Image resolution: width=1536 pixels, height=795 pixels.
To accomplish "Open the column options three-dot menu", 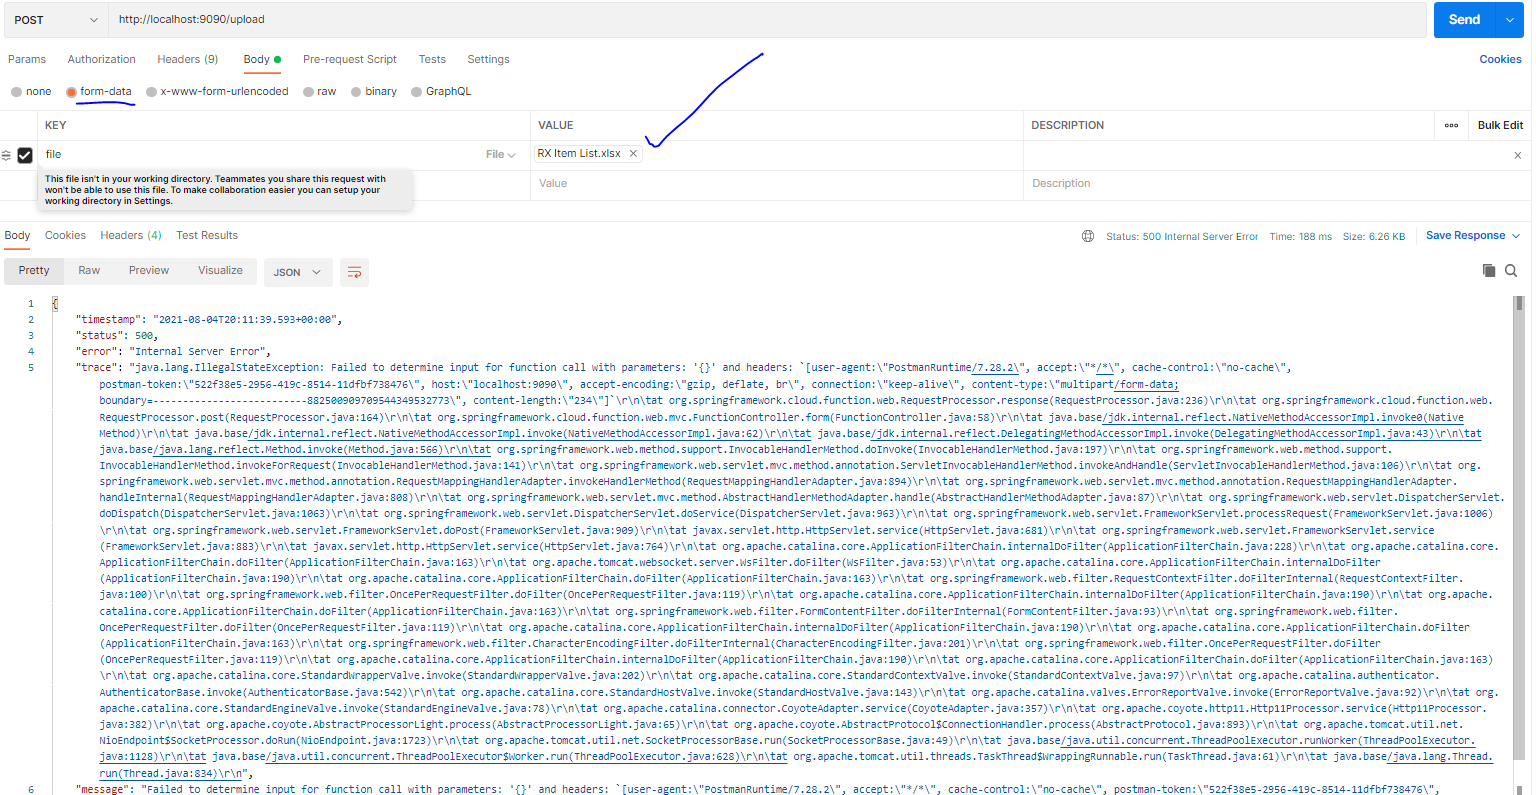I will [1451, 125].
